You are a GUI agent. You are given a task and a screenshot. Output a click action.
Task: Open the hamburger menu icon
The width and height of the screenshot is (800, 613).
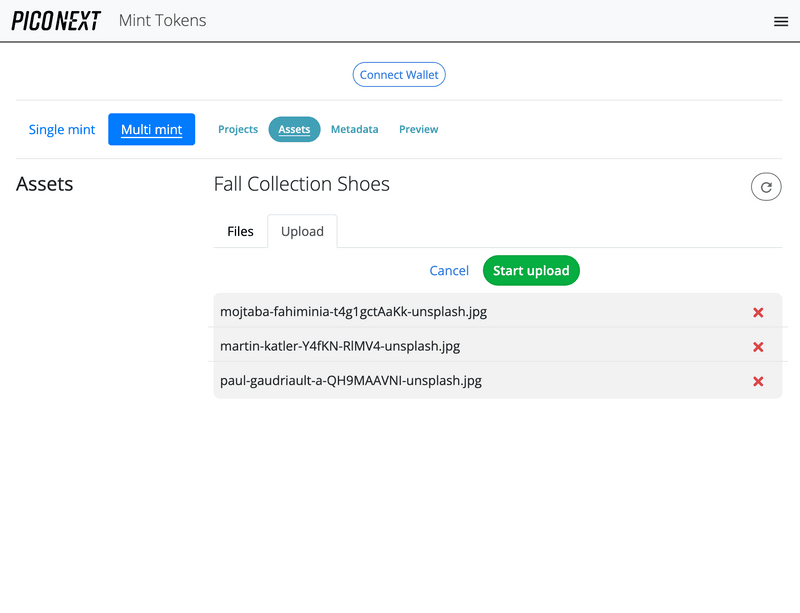pos(781,21)
